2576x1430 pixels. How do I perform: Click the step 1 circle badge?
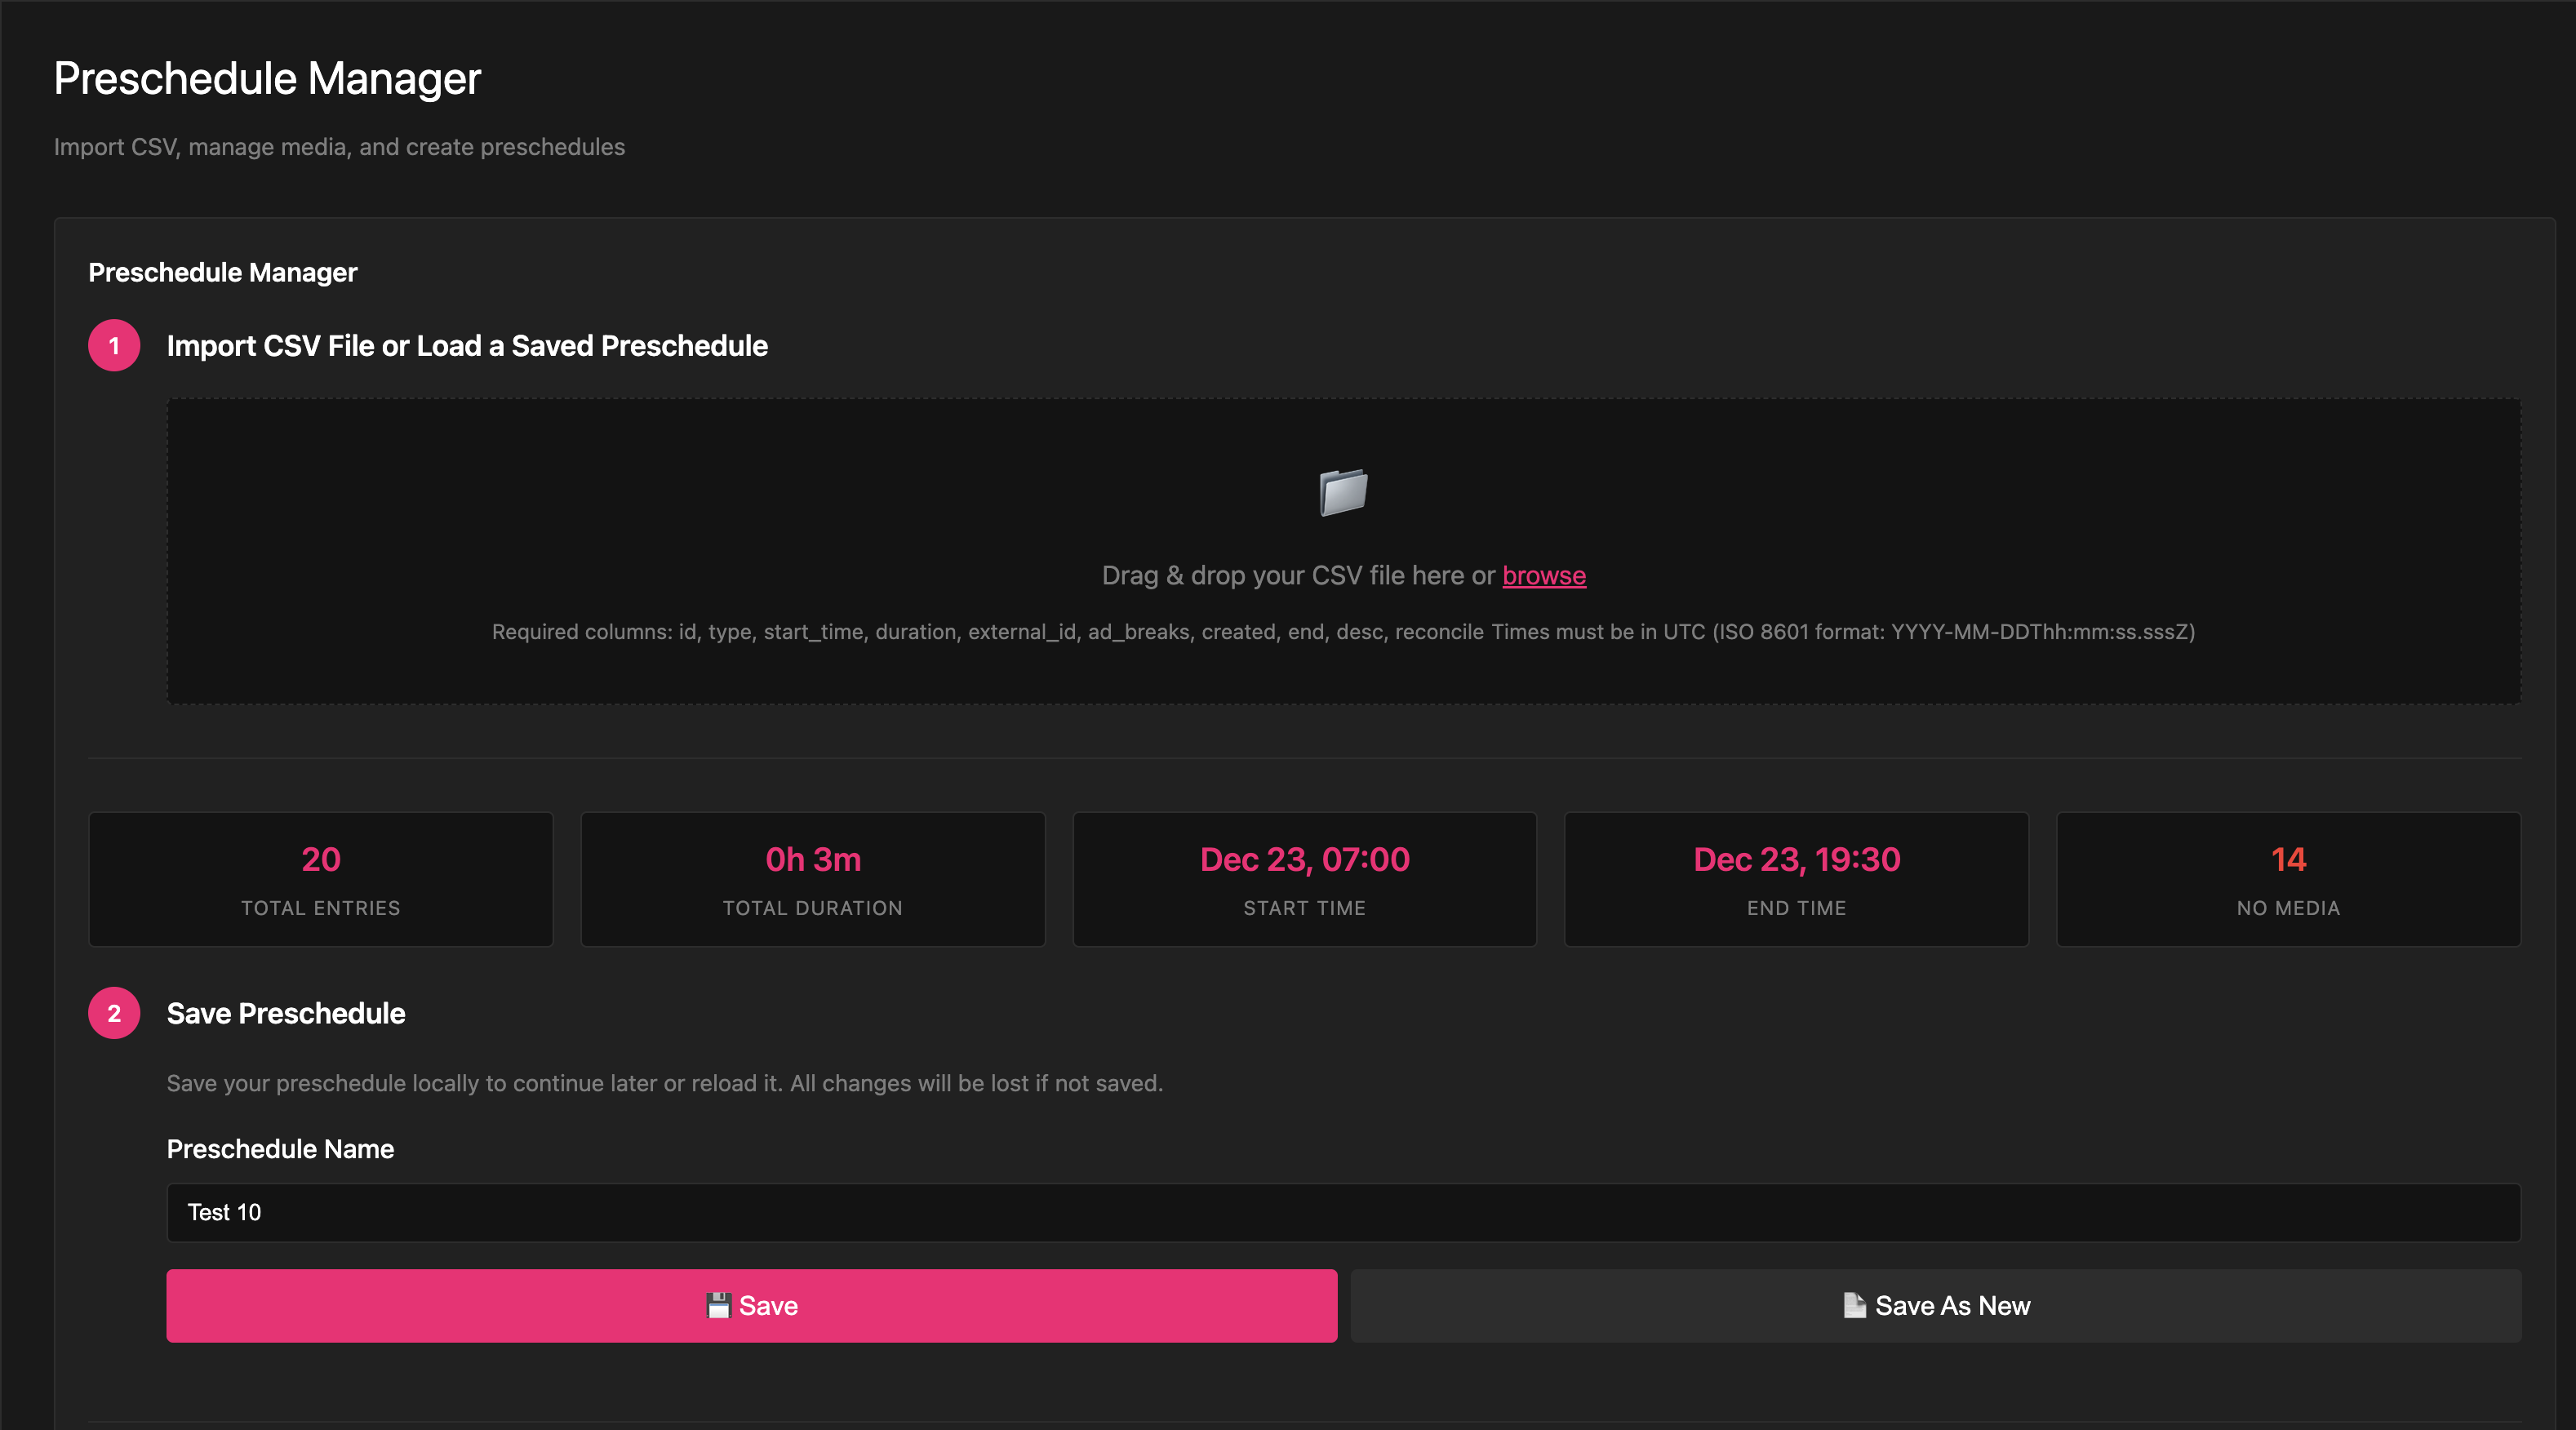pyautogui.click(x=114, y=346)
